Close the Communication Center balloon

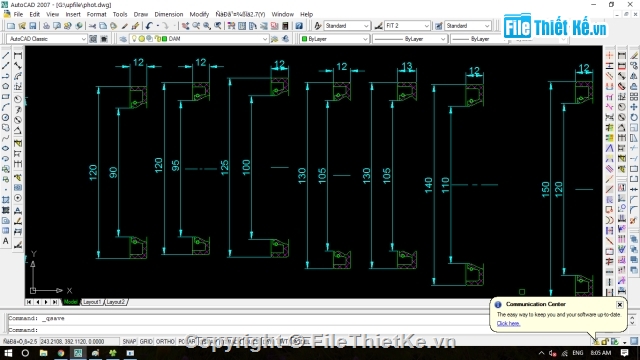pyautogui.click(x=620, y=304)
